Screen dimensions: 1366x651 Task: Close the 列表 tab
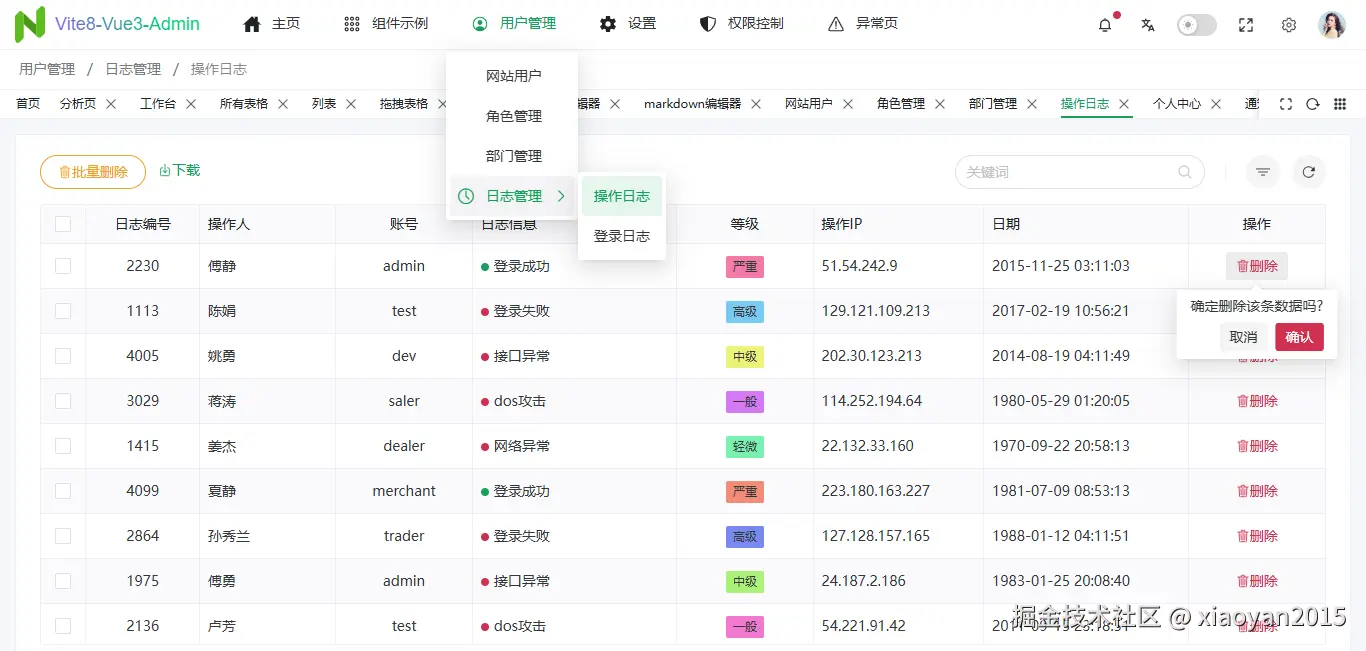[351, 104]
